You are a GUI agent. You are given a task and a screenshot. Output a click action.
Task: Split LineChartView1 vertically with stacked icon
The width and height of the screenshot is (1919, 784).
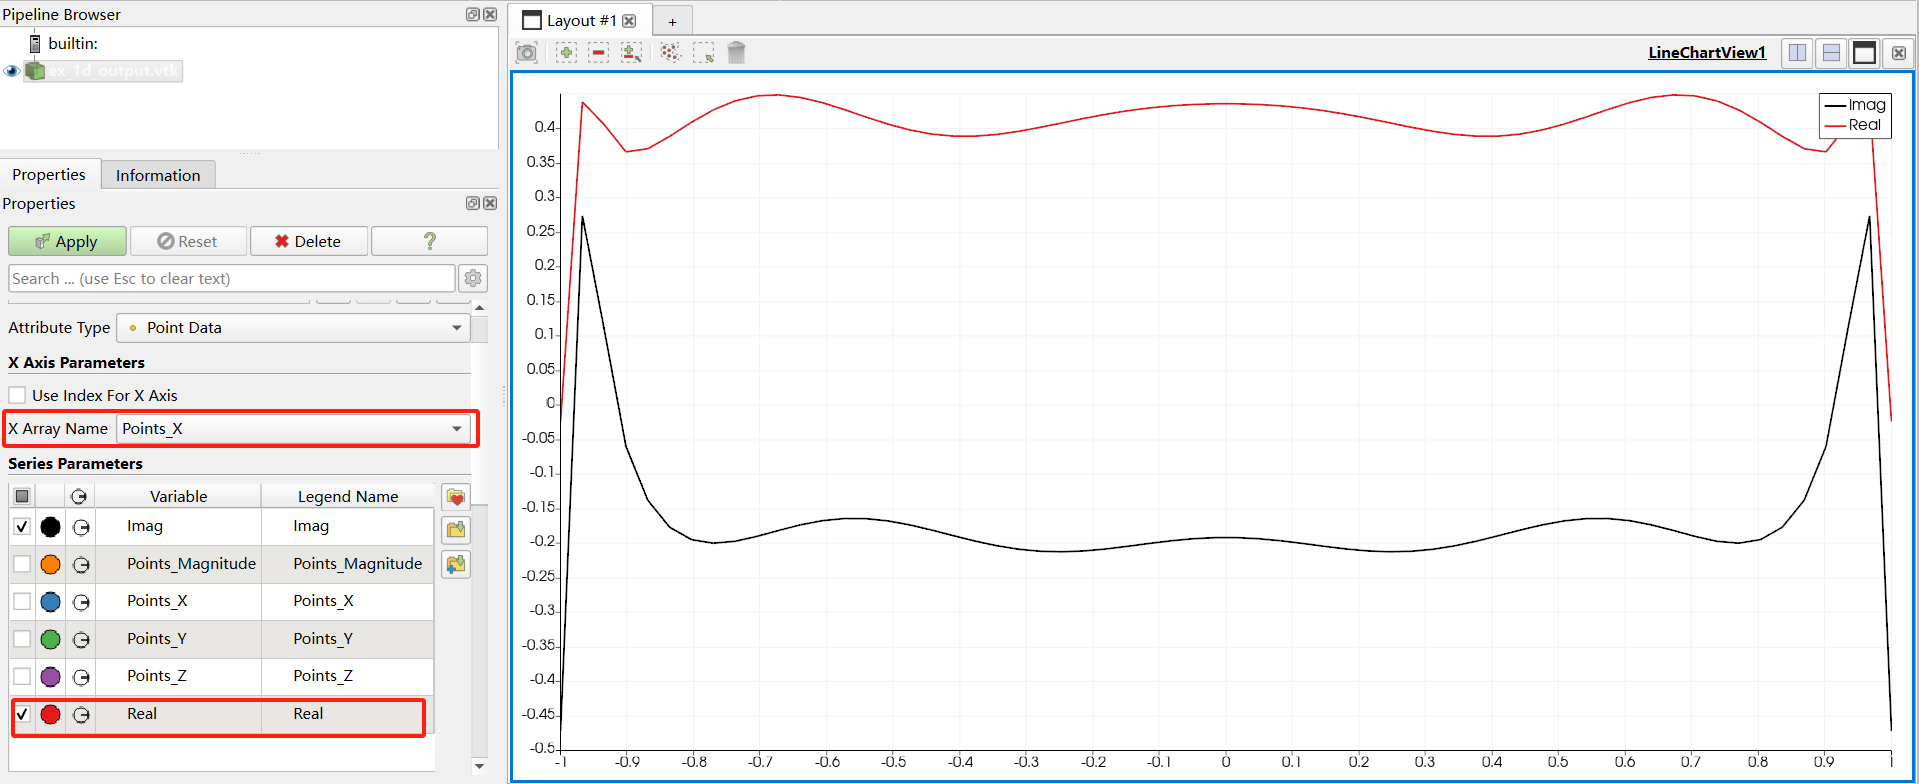pos(1831,53)
